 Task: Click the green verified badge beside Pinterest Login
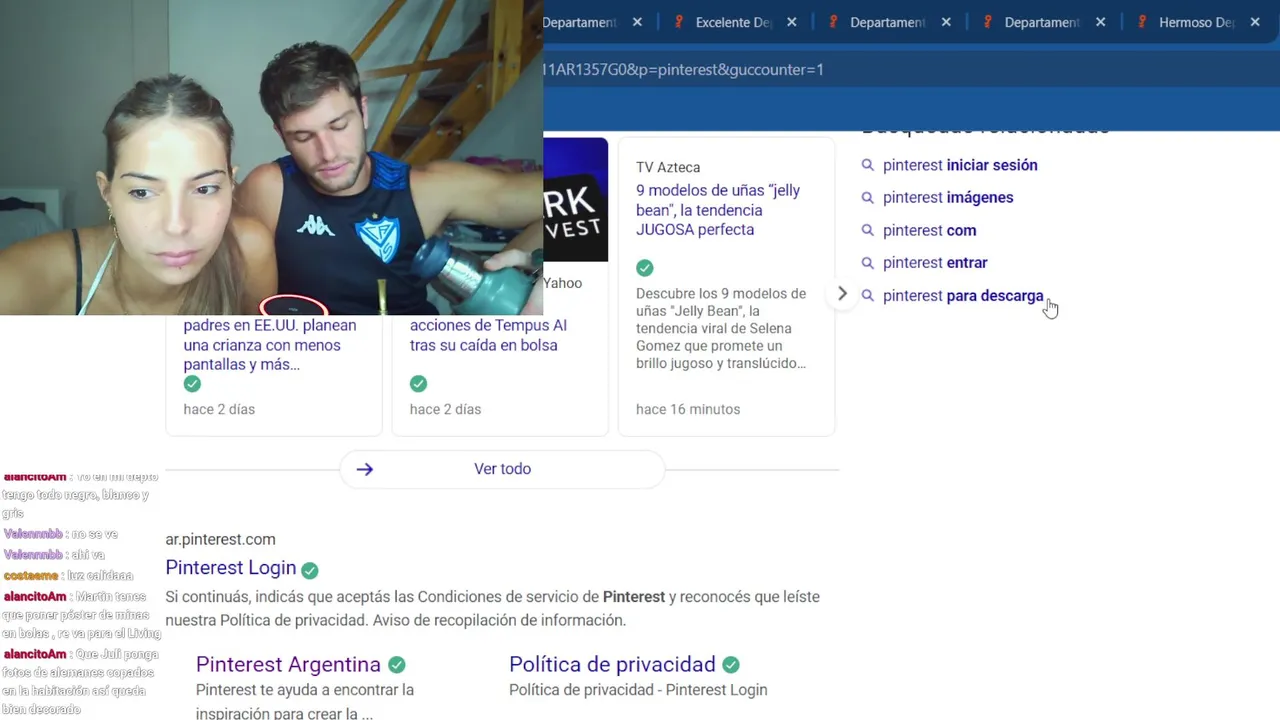(x=310, y=570)
